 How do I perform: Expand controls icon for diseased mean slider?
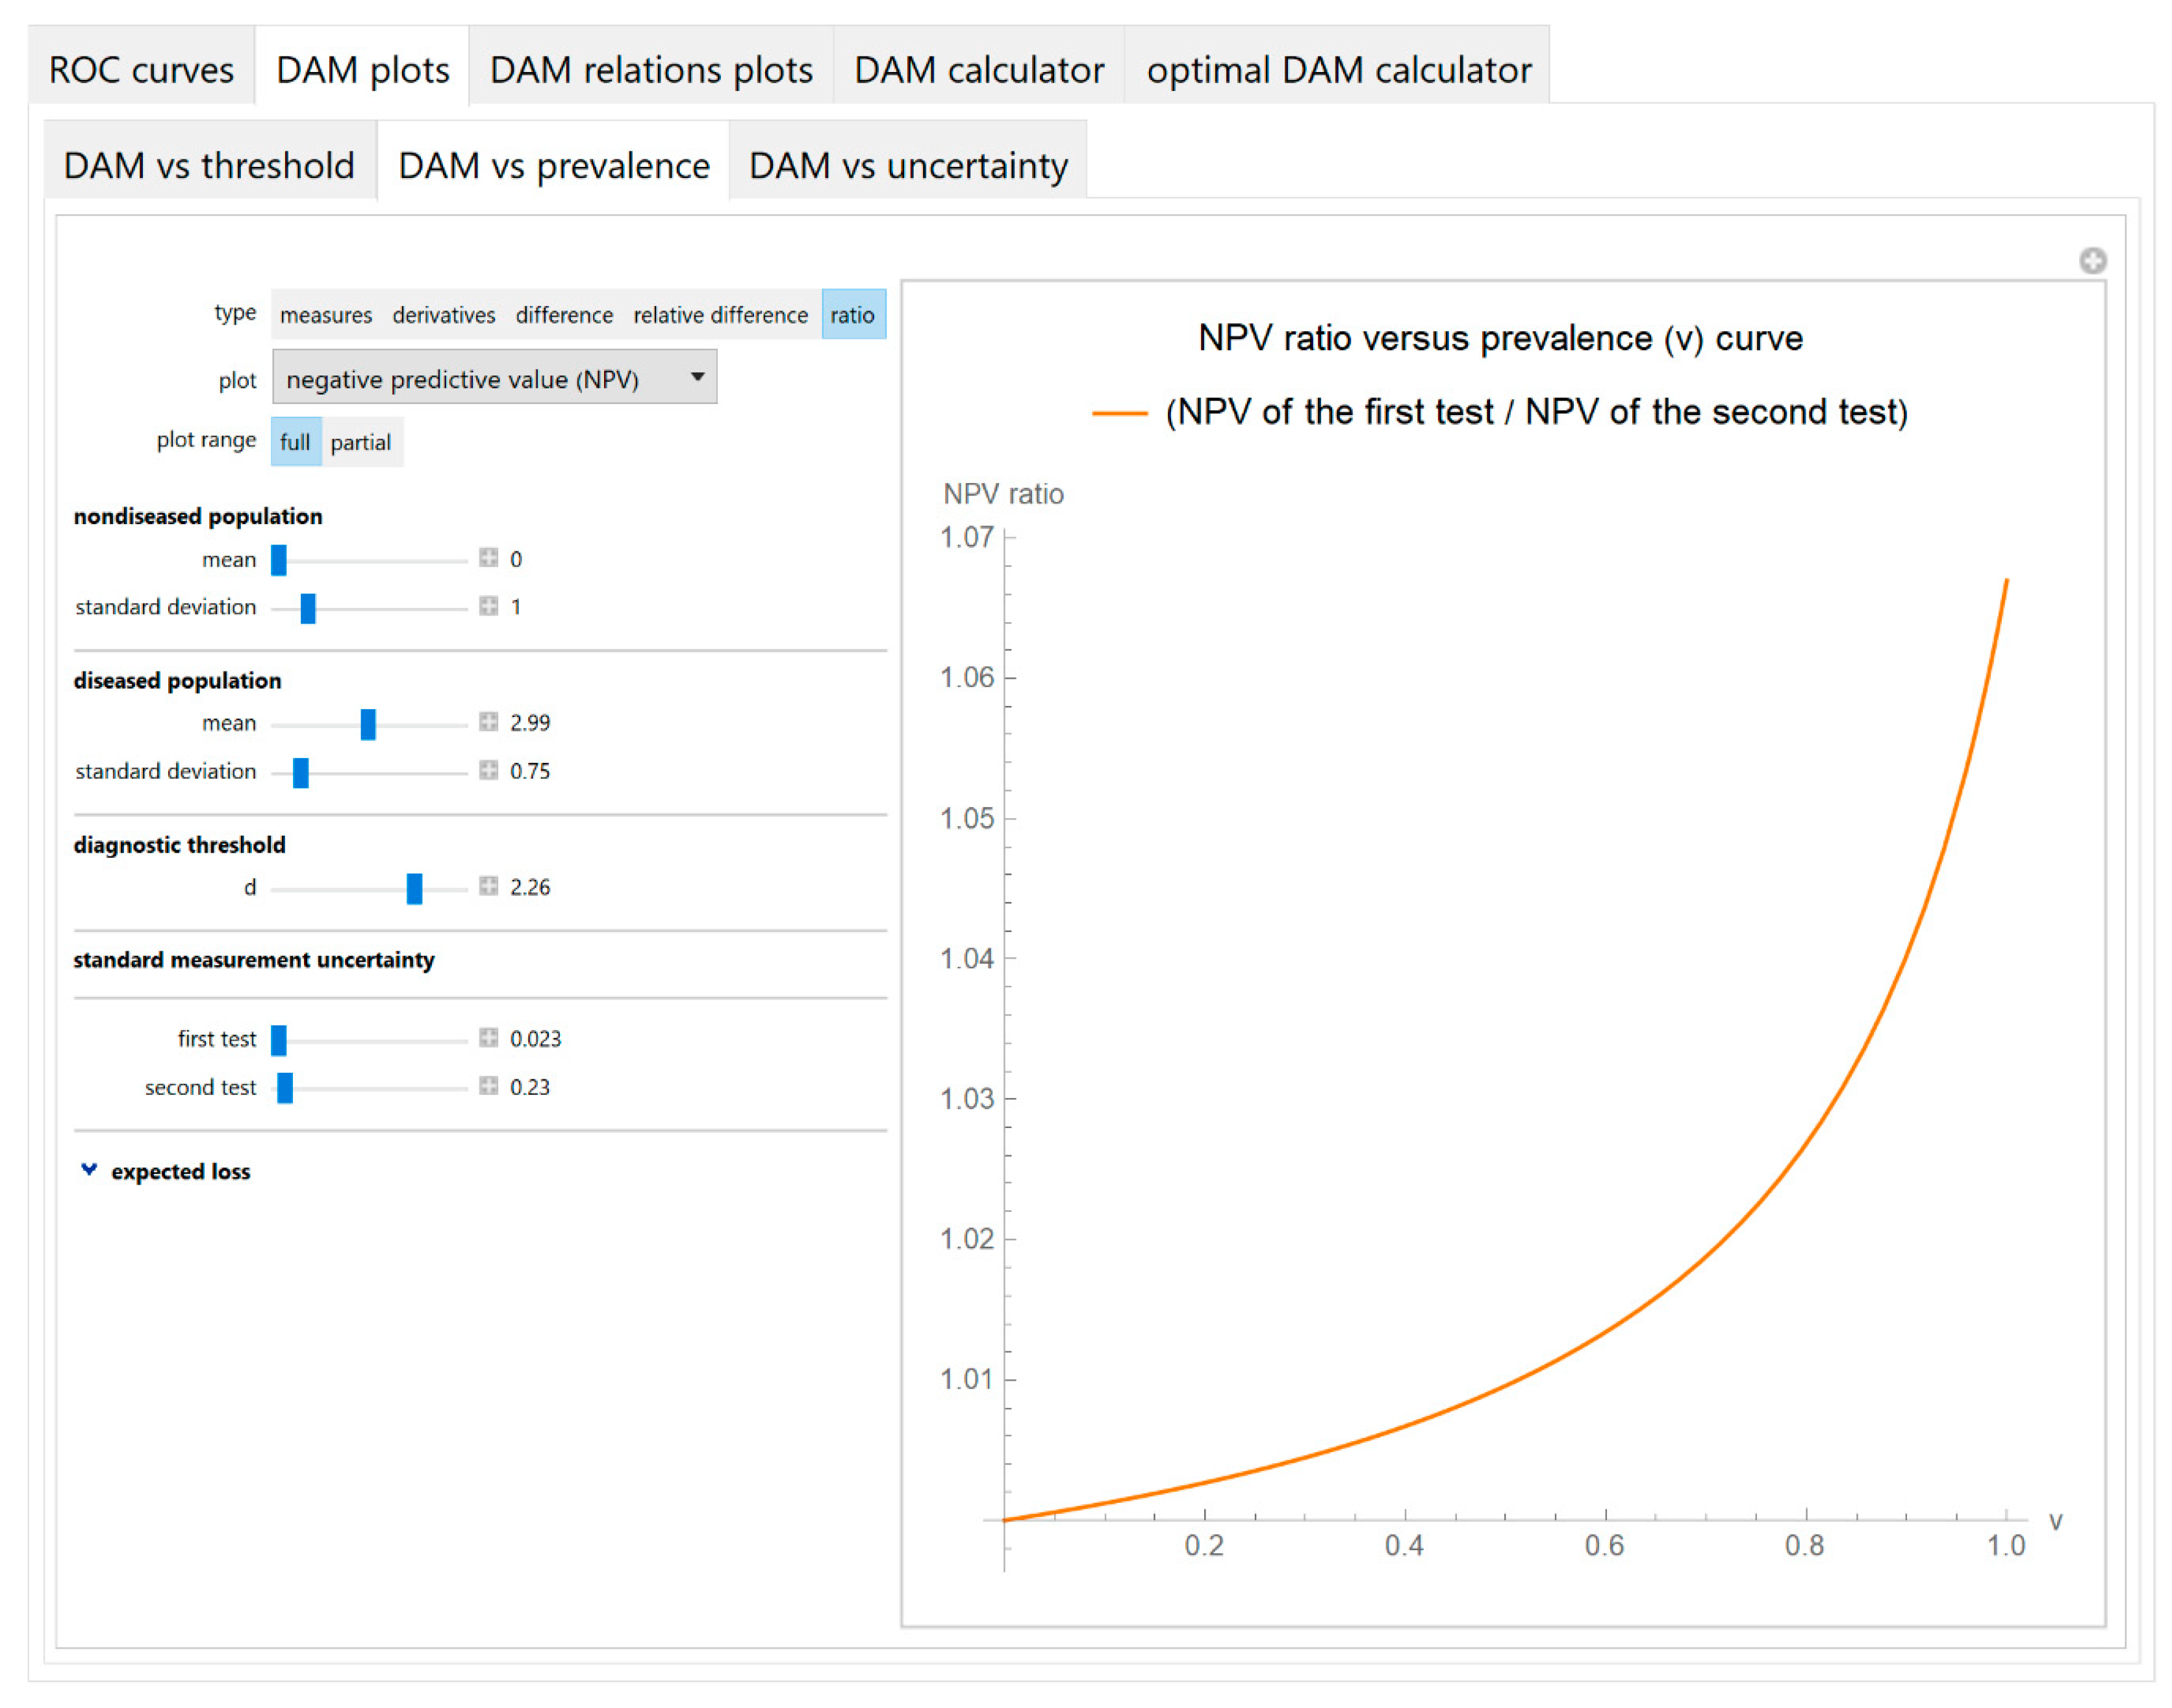tap(488, 722)
